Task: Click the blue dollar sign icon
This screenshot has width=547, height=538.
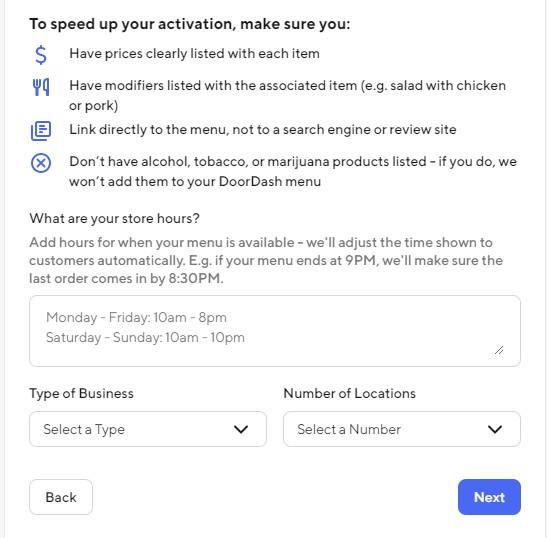Action: [x=41, y=55]
